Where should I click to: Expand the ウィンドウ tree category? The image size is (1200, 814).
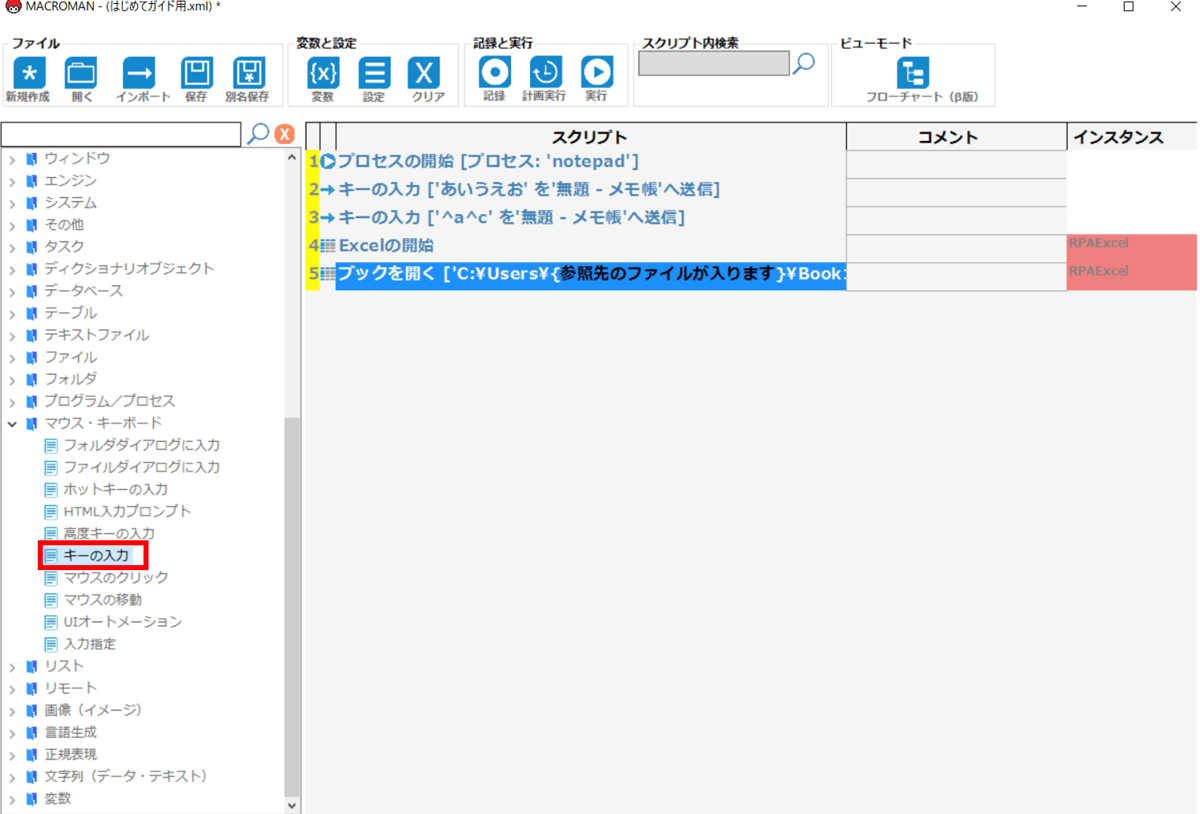click(13, 159)
